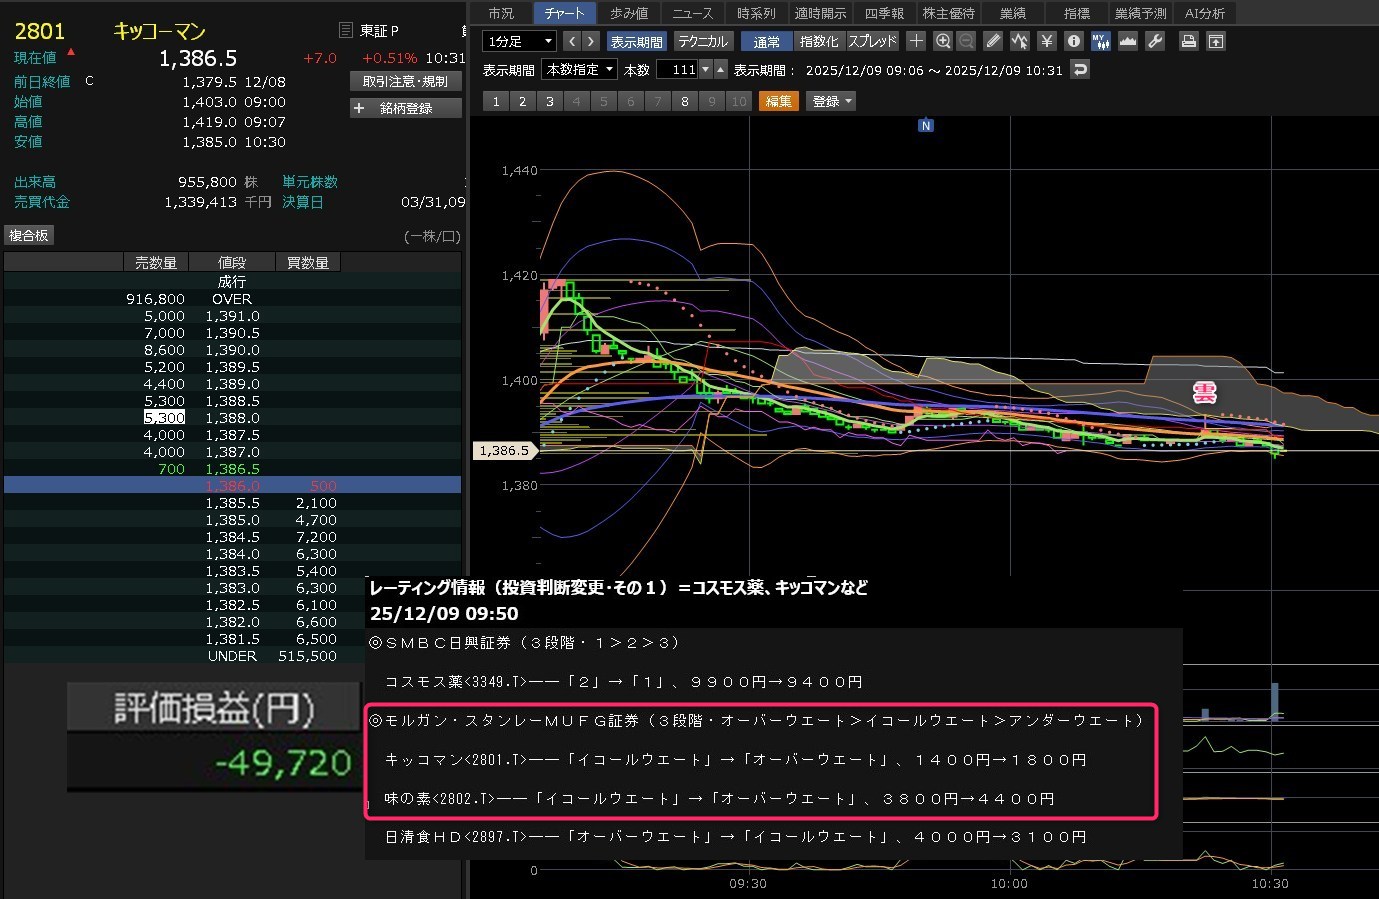Click the 本数 input field showing 111
The width and height of the screenshot is (1379, 899).
click(x=678, y=70)
